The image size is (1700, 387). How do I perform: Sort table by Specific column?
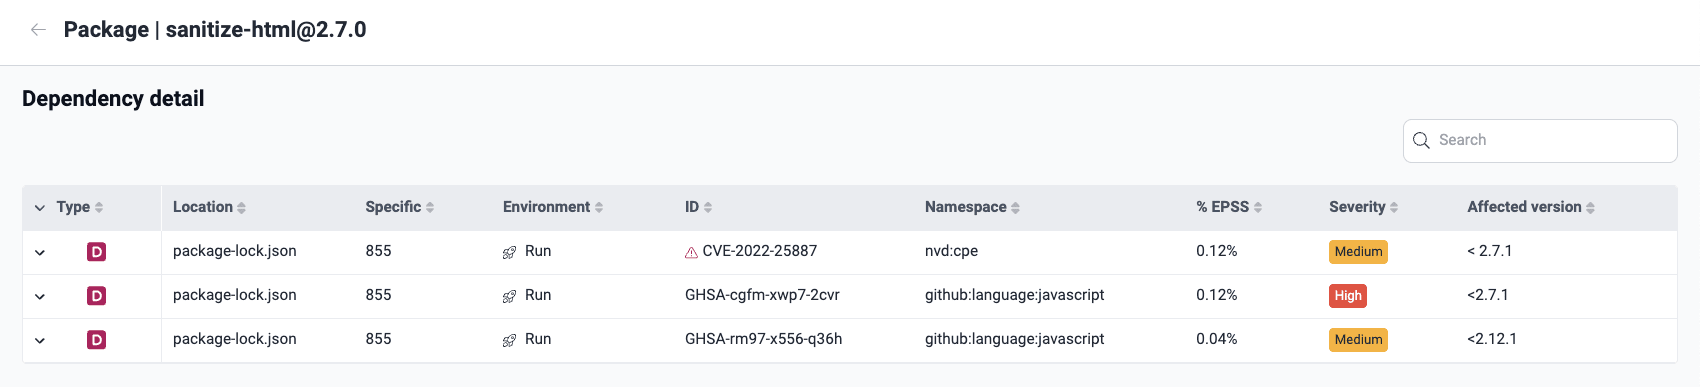[399, 207]
